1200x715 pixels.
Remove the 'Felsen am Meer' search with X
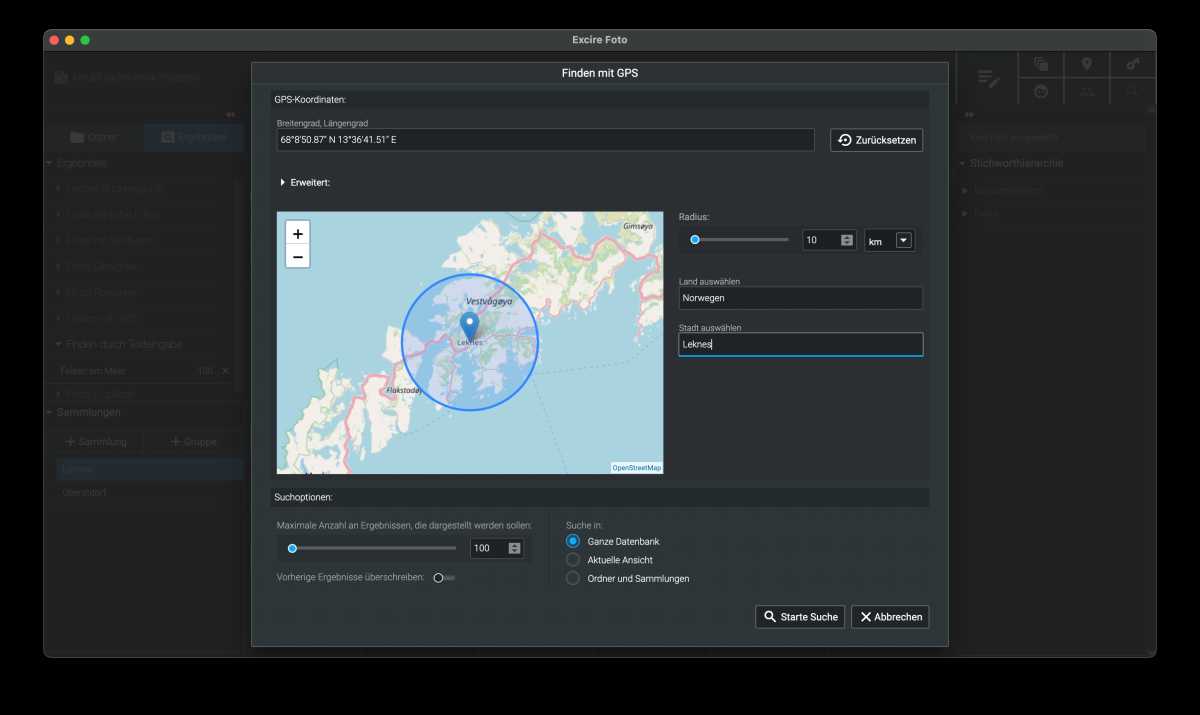click(x=225, y=371)
